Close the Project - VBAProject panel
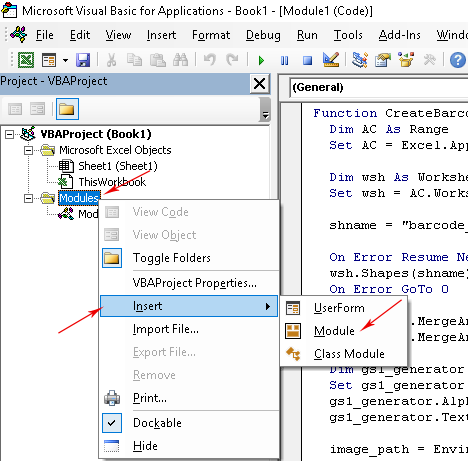The image size is (468, 461). (x=260, y=83)
